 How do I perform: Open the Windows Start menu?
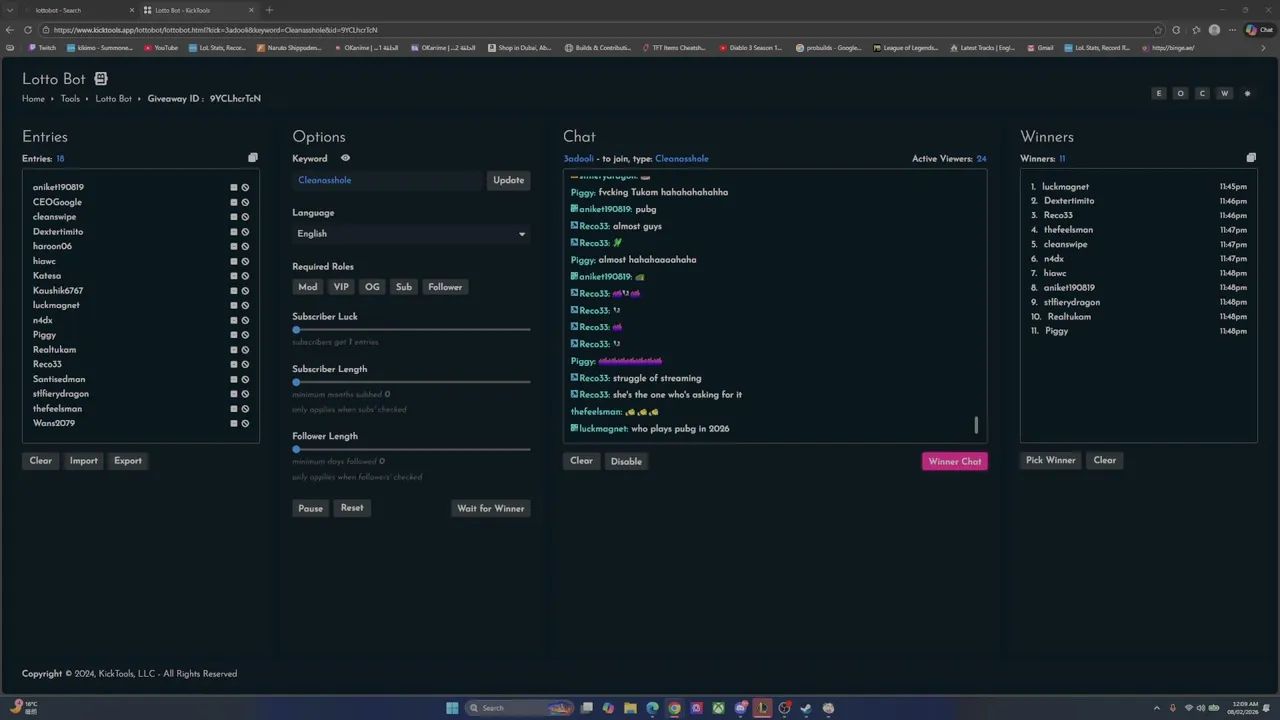[452, 708]
